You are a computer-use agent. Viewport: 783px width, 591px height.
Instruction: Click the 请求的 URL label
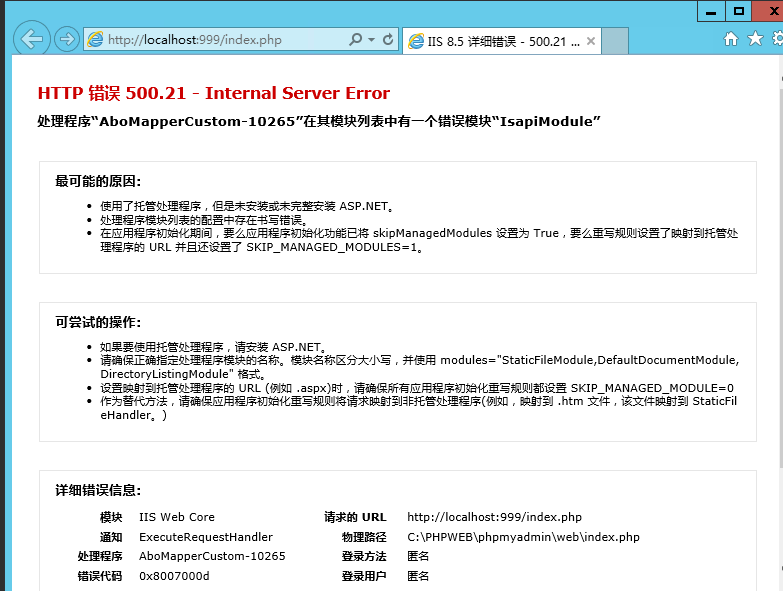click(x=355, y=517)
